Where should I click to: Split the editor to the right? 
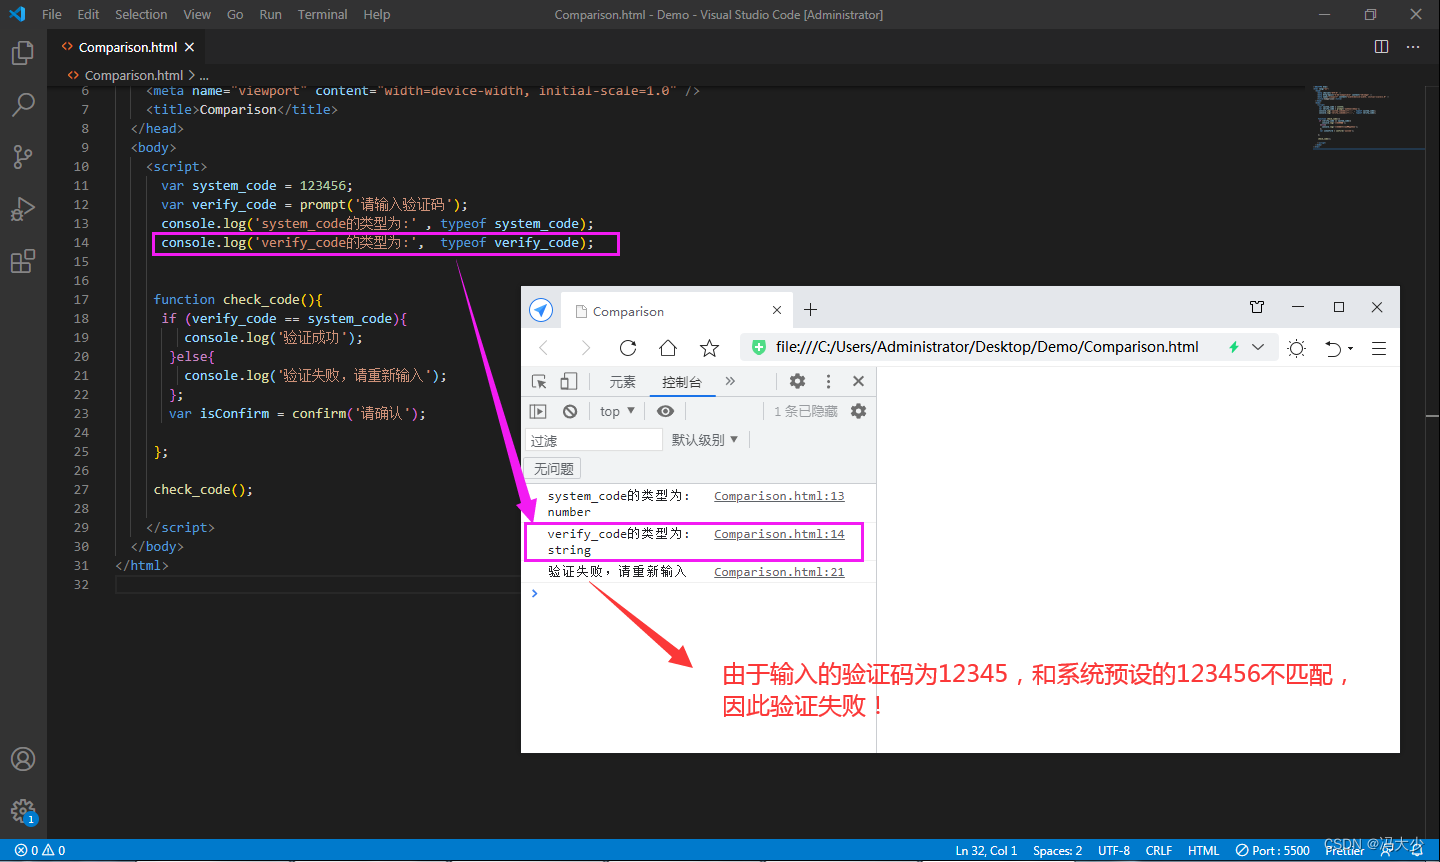click(x=1381, y=47)
